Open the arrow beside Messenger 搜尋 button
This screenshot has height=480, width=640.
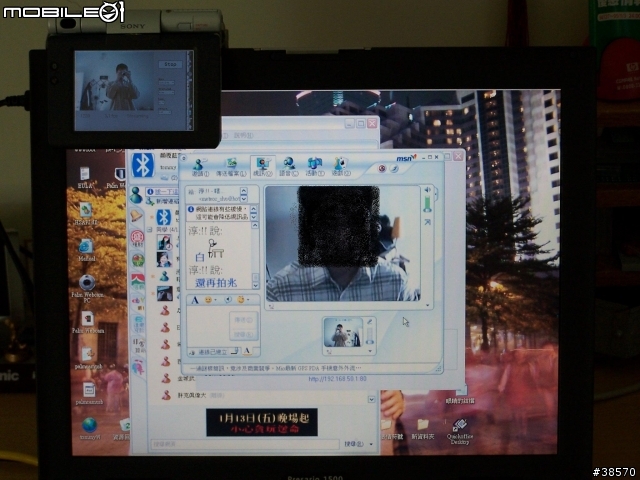[371, 444]
